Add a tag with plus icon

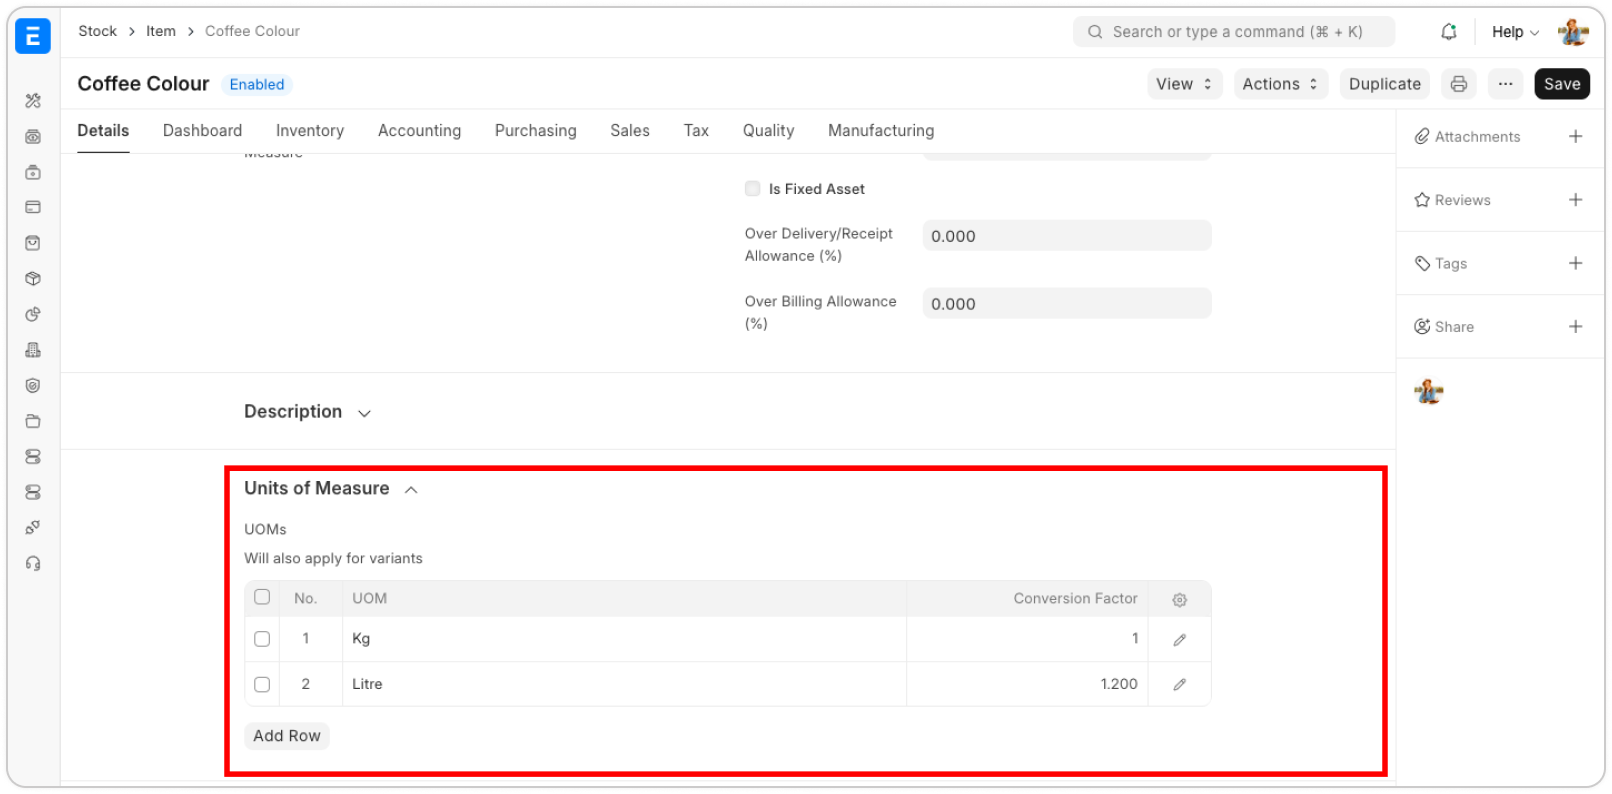coord(1575,263)
